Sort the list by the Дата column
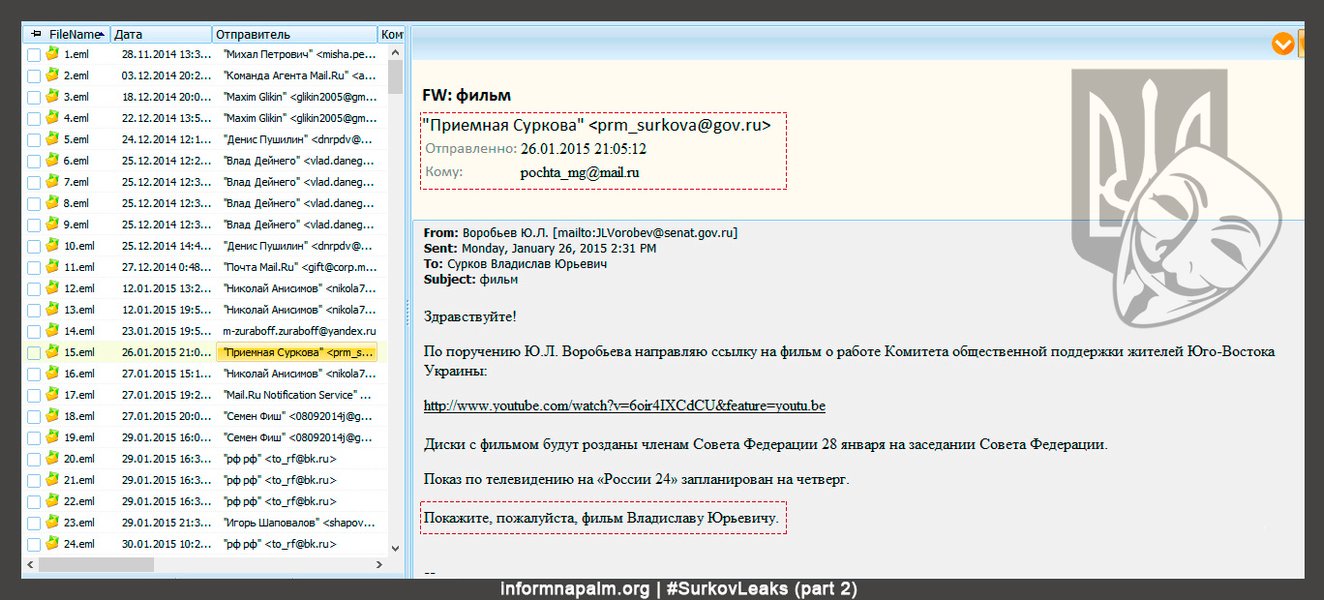Screen dimensions: 1324x600 (160, 34)
